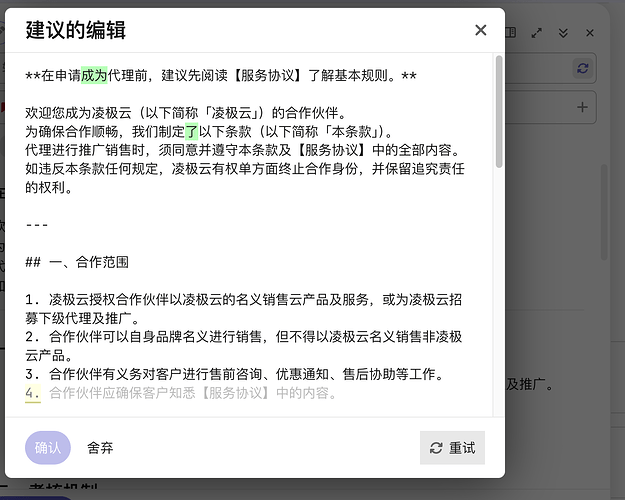Click the background page scrollbar at right
625x500 pixels.
pyautogui.click(x=604, y=211)
